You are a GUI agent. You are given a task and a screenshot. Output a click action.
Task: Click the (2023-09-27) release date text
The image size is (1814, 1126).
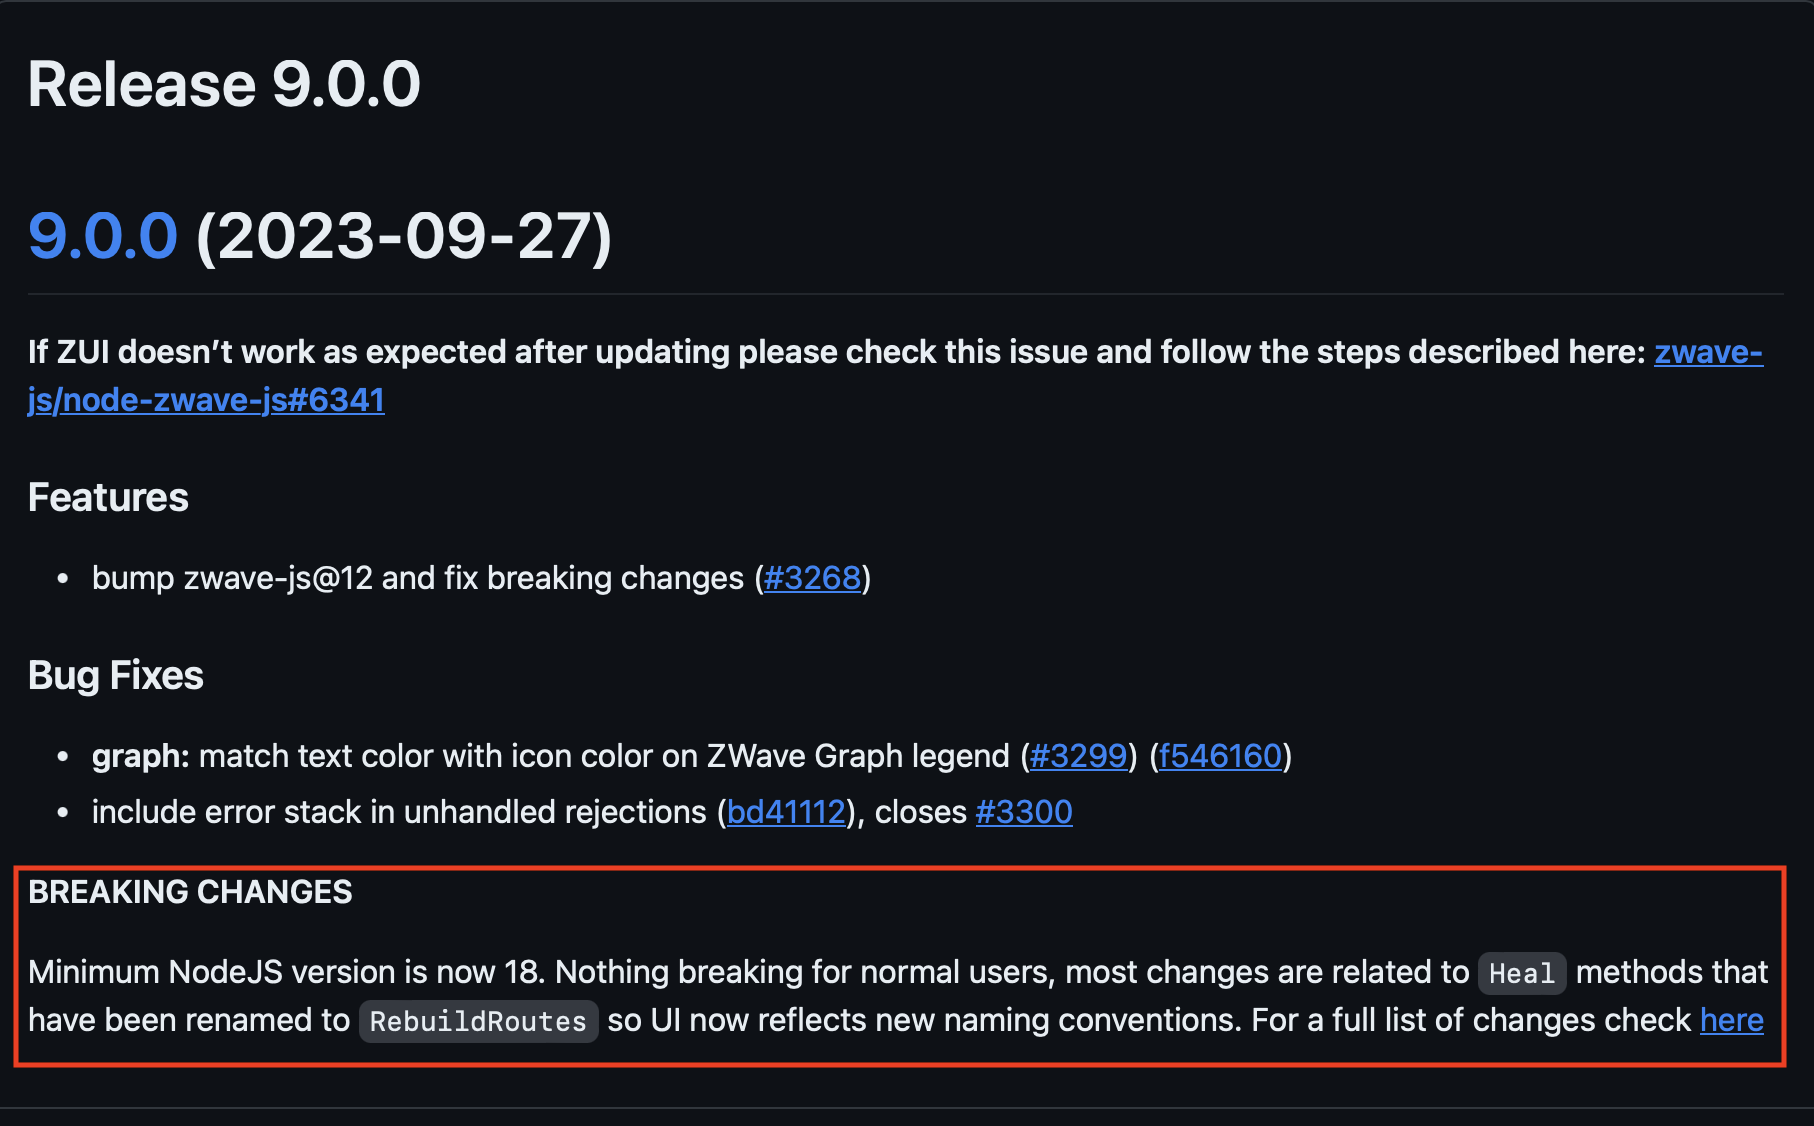(x=403, y=237)
